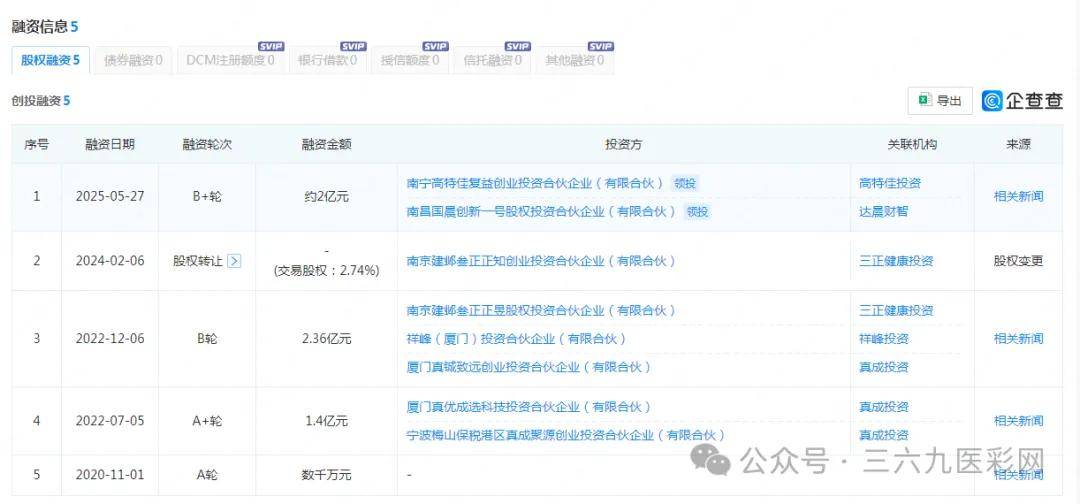Click the 来源 column header
The width and height of the screenshot is (1080, 504).
(1018, 145)
